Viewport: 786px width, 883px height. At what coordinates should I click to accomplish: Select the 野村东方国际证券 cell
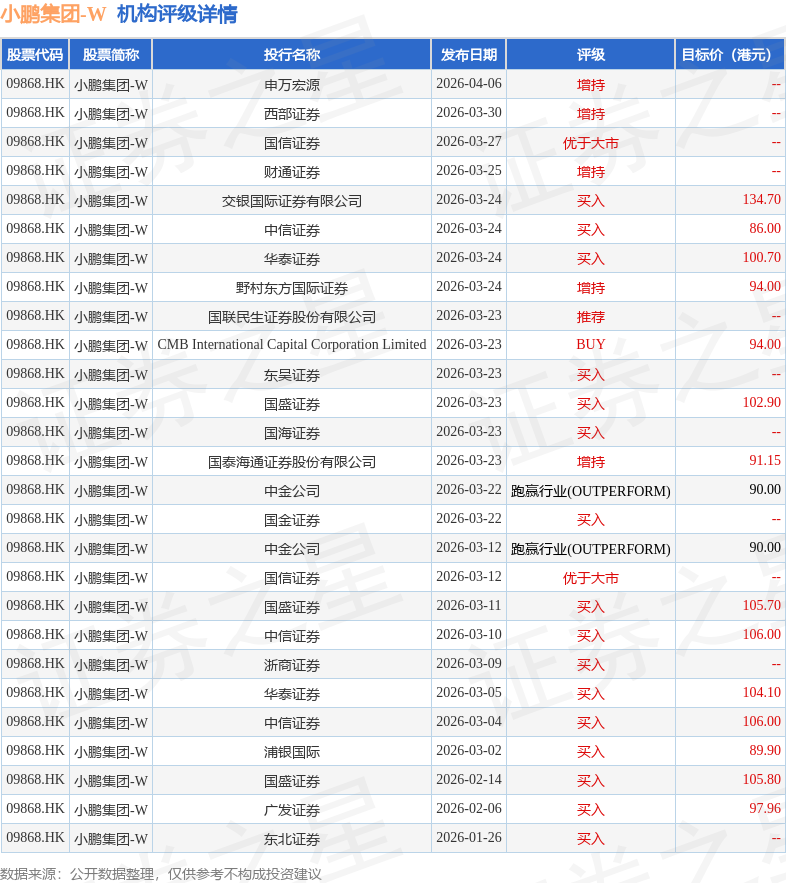(x=292, y=288)
